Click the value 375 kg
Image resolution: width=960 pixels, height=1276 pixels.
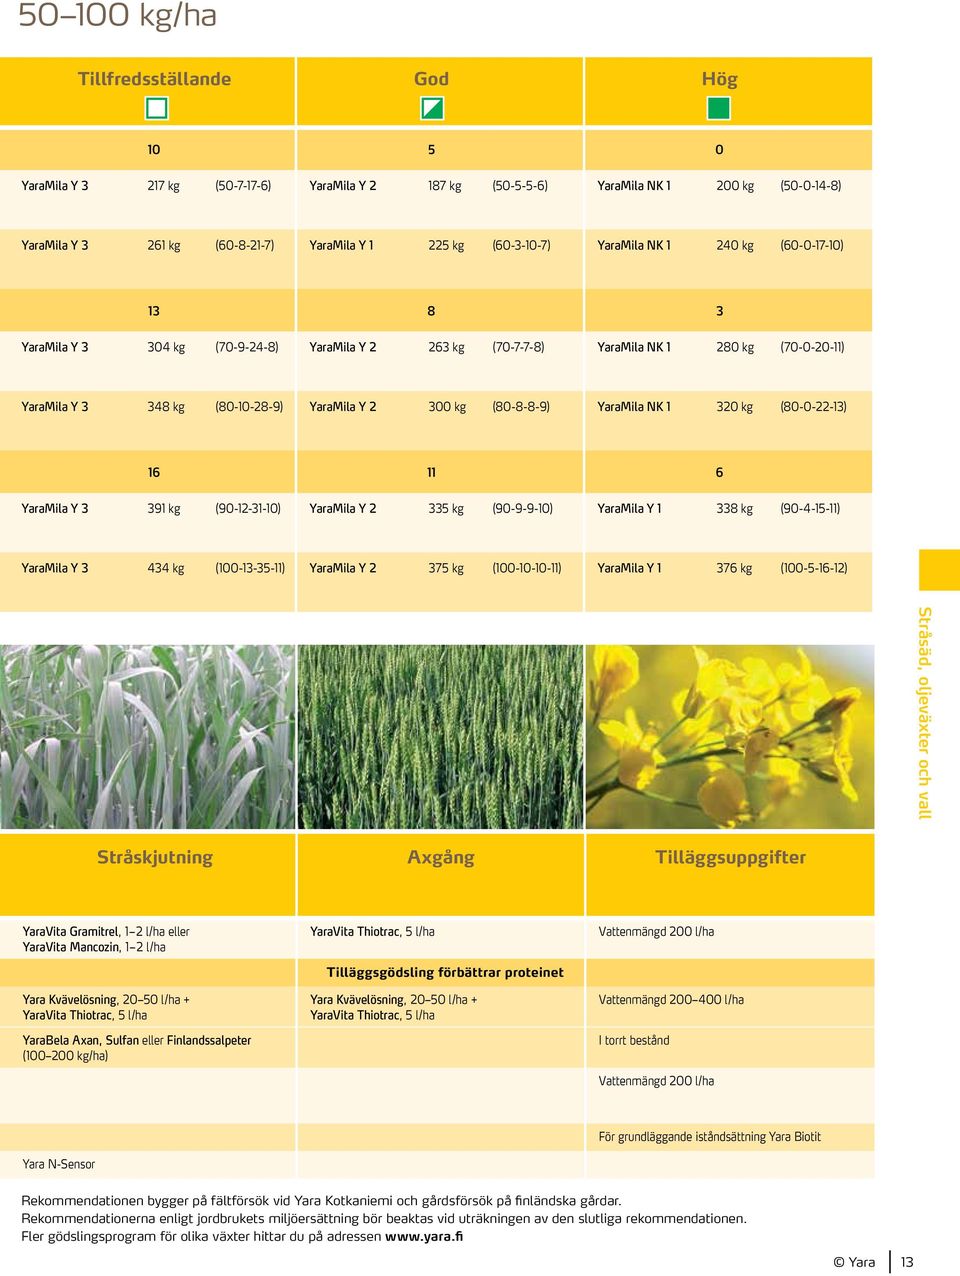click(x=446, y=568)
